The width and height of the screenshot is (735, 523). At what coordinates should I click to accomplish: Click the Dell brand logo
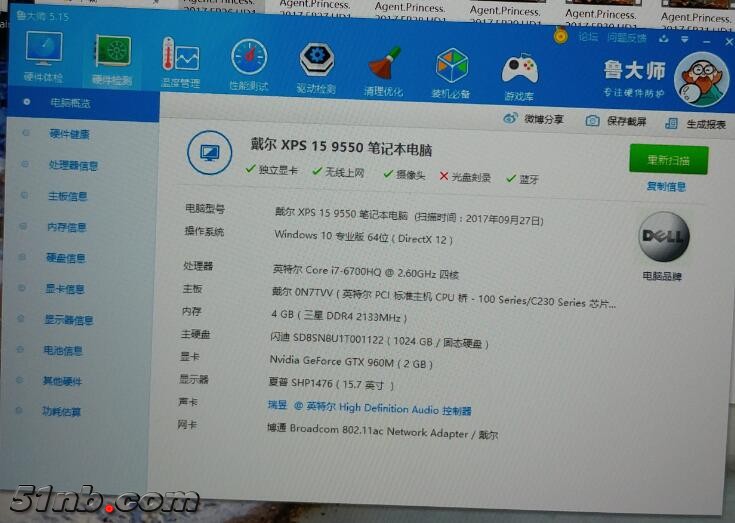point(663,238)
